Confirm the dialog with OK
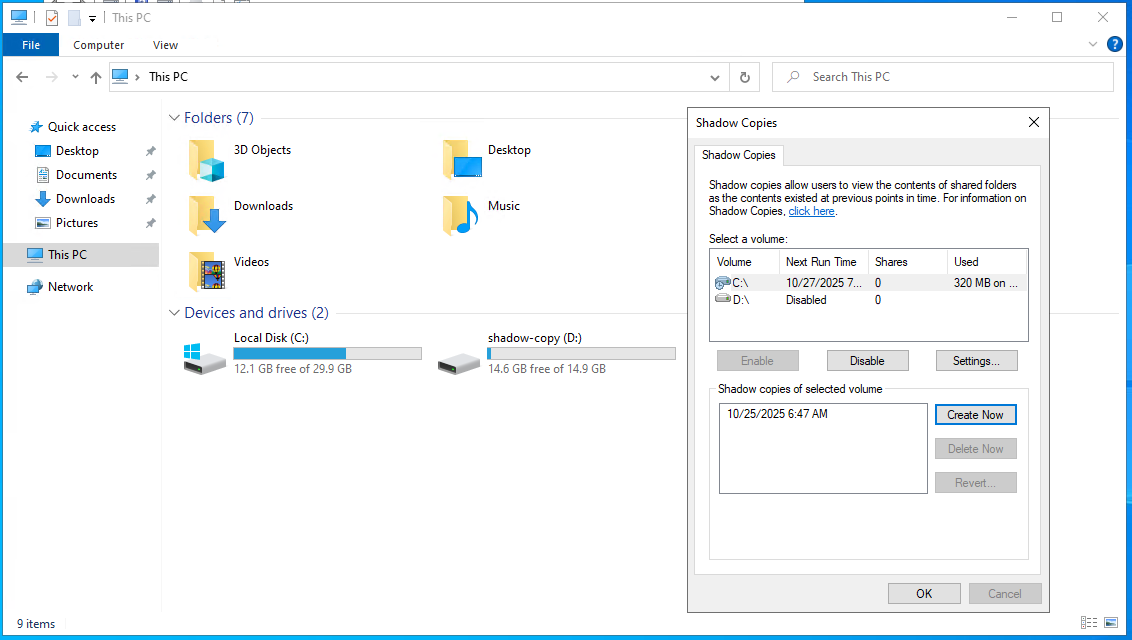1132x640 pixels. (x=924, y=594)
